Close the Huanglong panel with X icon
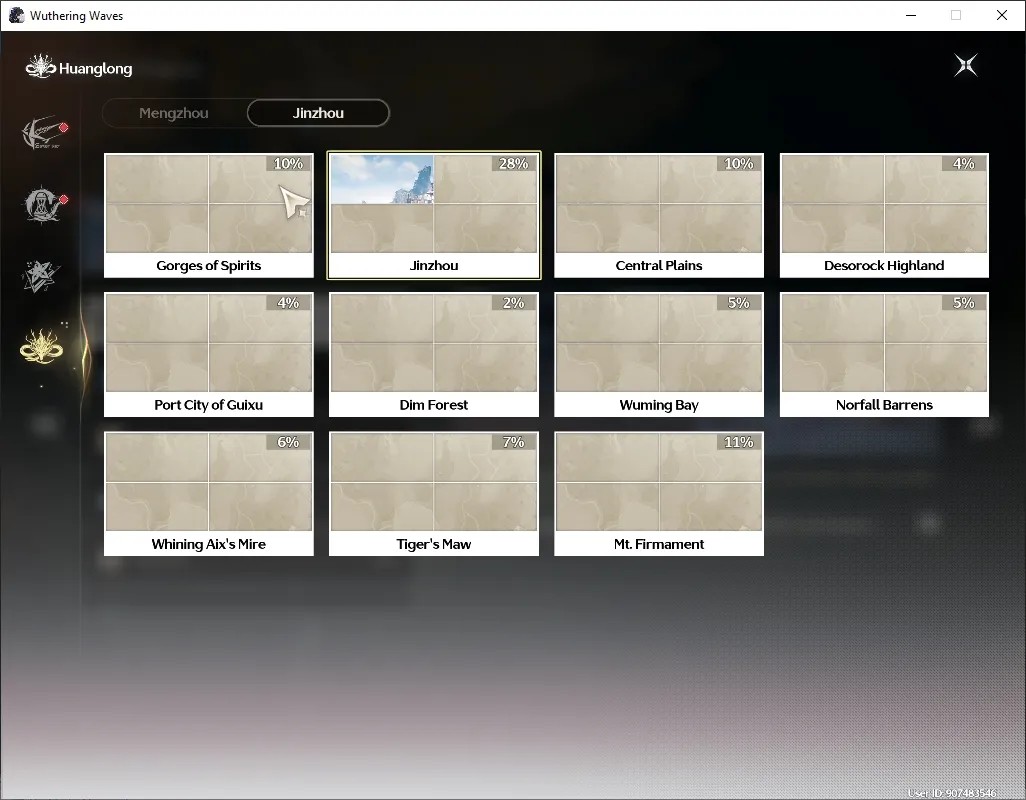Screen dimensions: 1026x800 (x=966, y=65)
